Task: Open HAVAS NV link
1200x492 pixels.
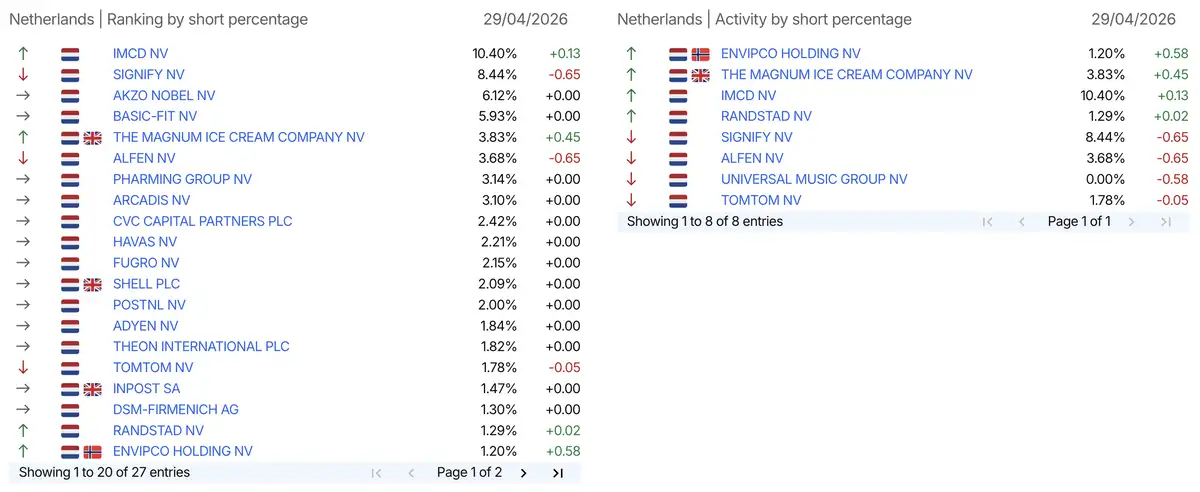Action: [145, 242]
